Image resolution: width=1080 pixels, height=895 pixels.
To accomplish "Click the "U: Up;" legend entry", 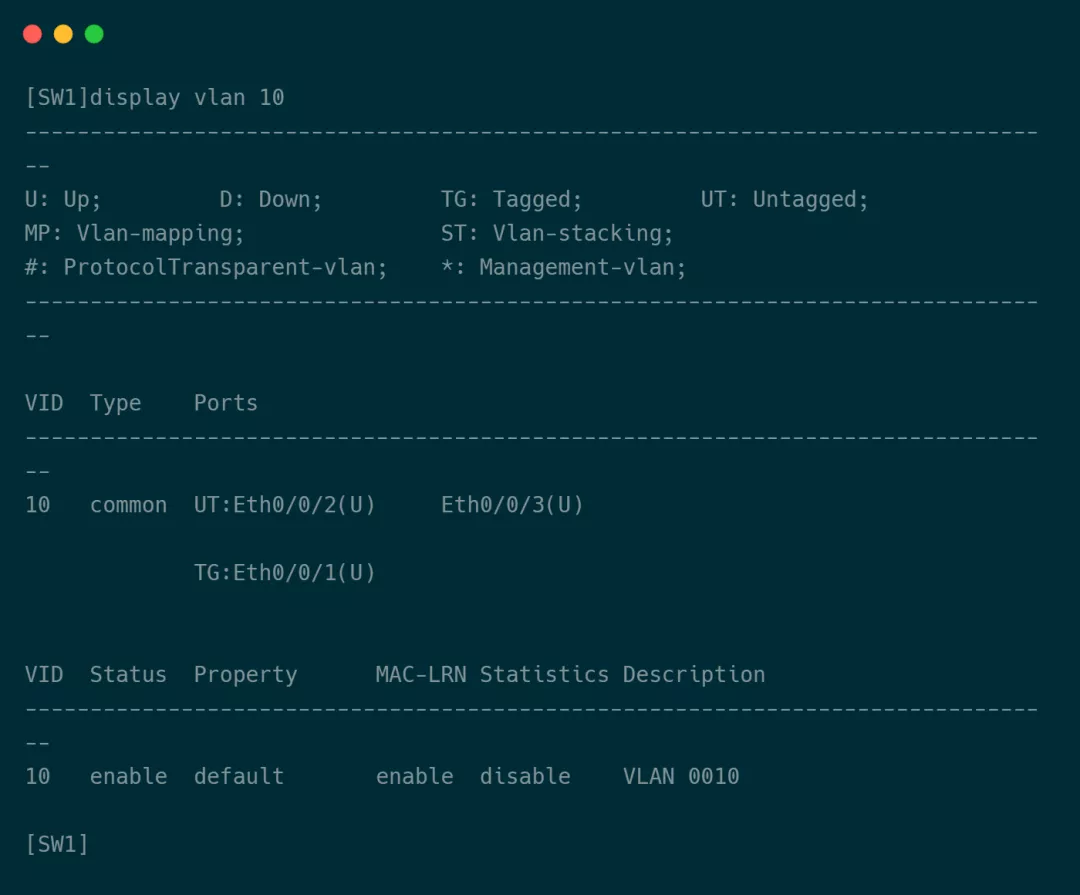I will click(x=63, y=200).
